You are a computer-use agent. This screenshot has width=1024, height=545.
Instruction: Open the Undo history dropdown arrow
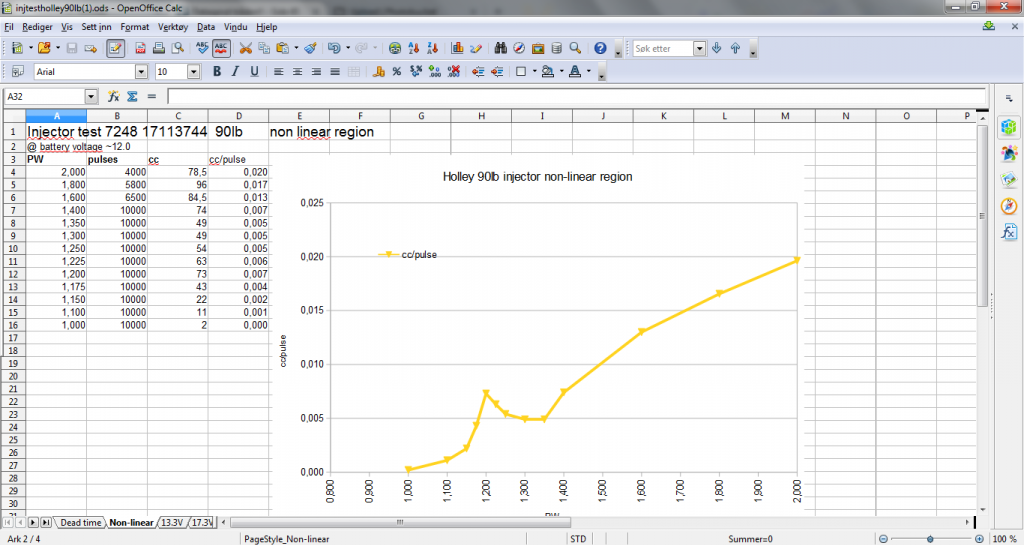click(x=348, y=48)
